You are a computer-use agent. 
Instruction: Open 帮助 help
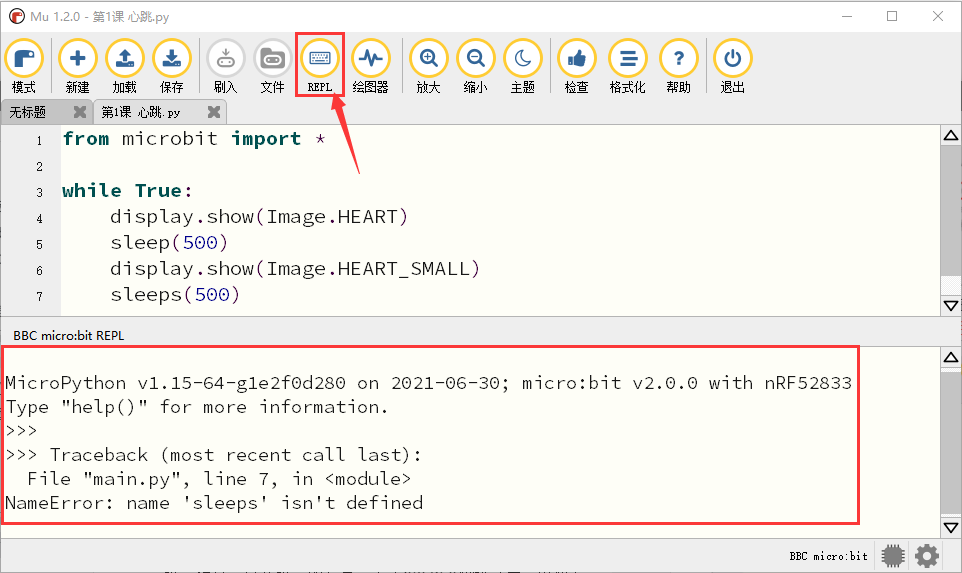[x=679, y=66]
